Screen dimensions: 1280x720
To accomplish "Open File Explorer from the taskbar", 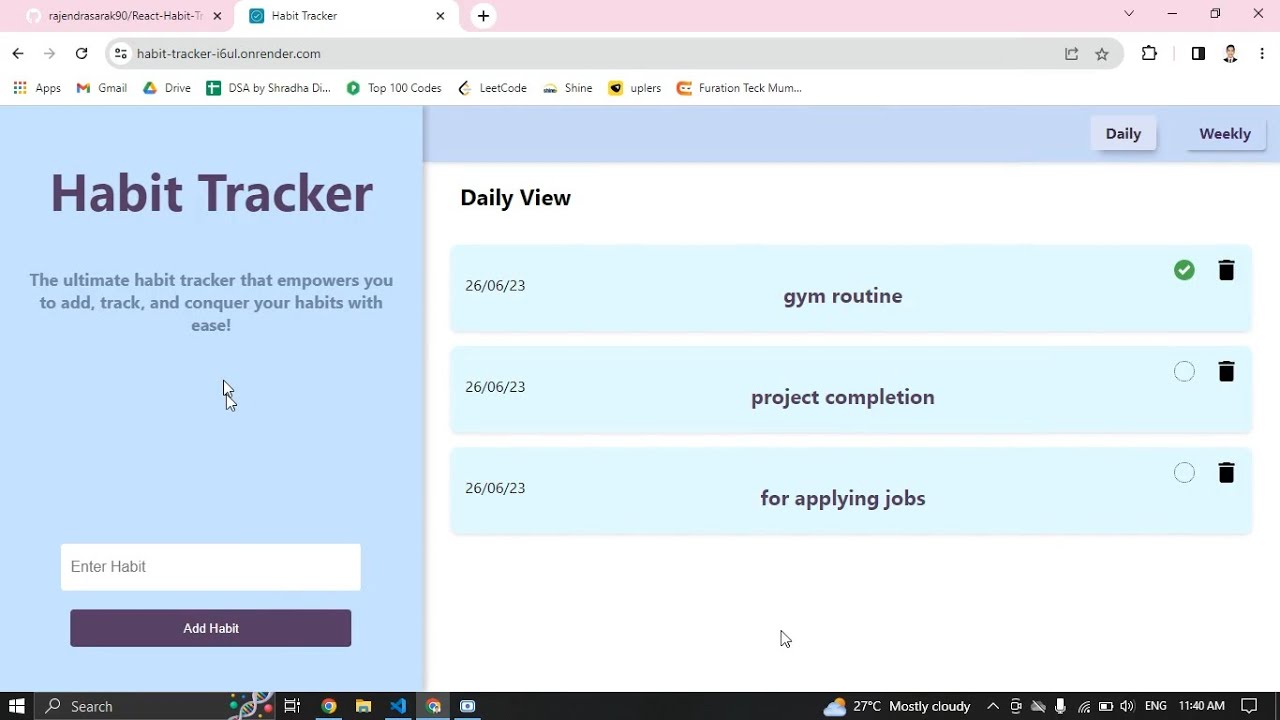I will coord(363,706).
